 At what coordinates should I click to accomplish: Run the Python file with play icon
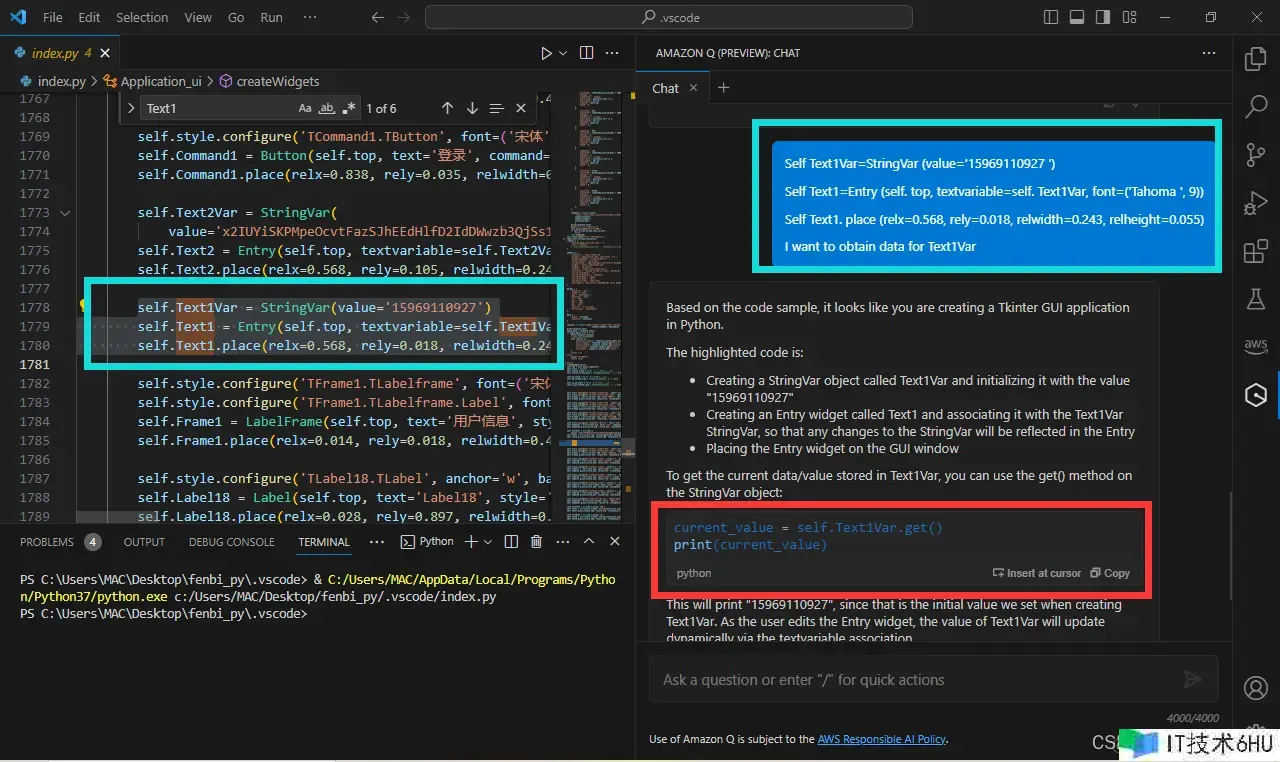pyautogui.click(x=546, y=53)
